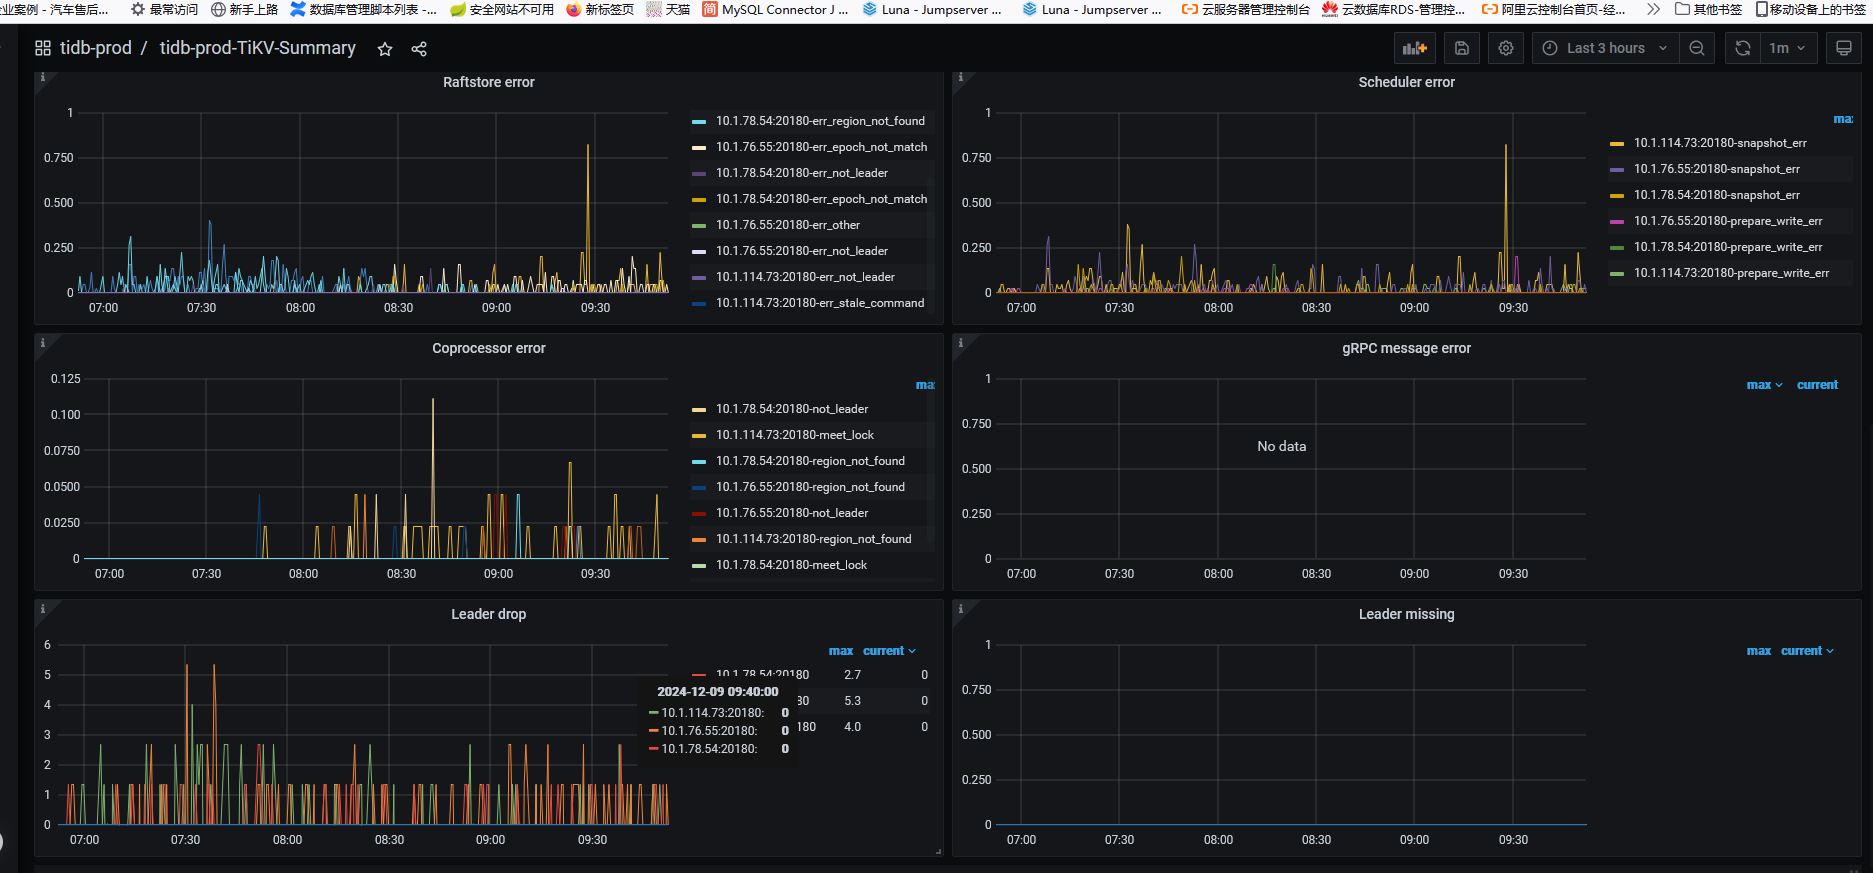
Task: Toggle 10.1.114.73:20180-snapshot_err series visibility
Action: 1719,143
